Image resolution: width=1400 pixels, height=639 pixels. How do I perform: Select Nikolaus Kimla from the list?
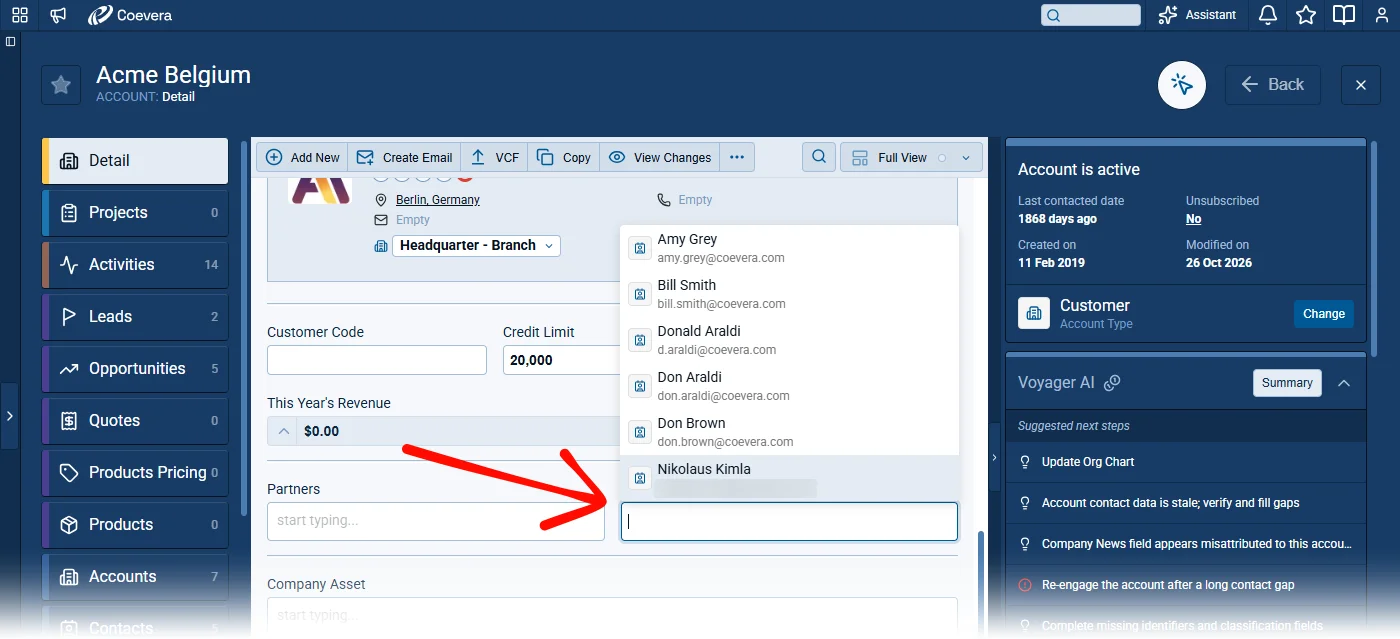point(789,478)
